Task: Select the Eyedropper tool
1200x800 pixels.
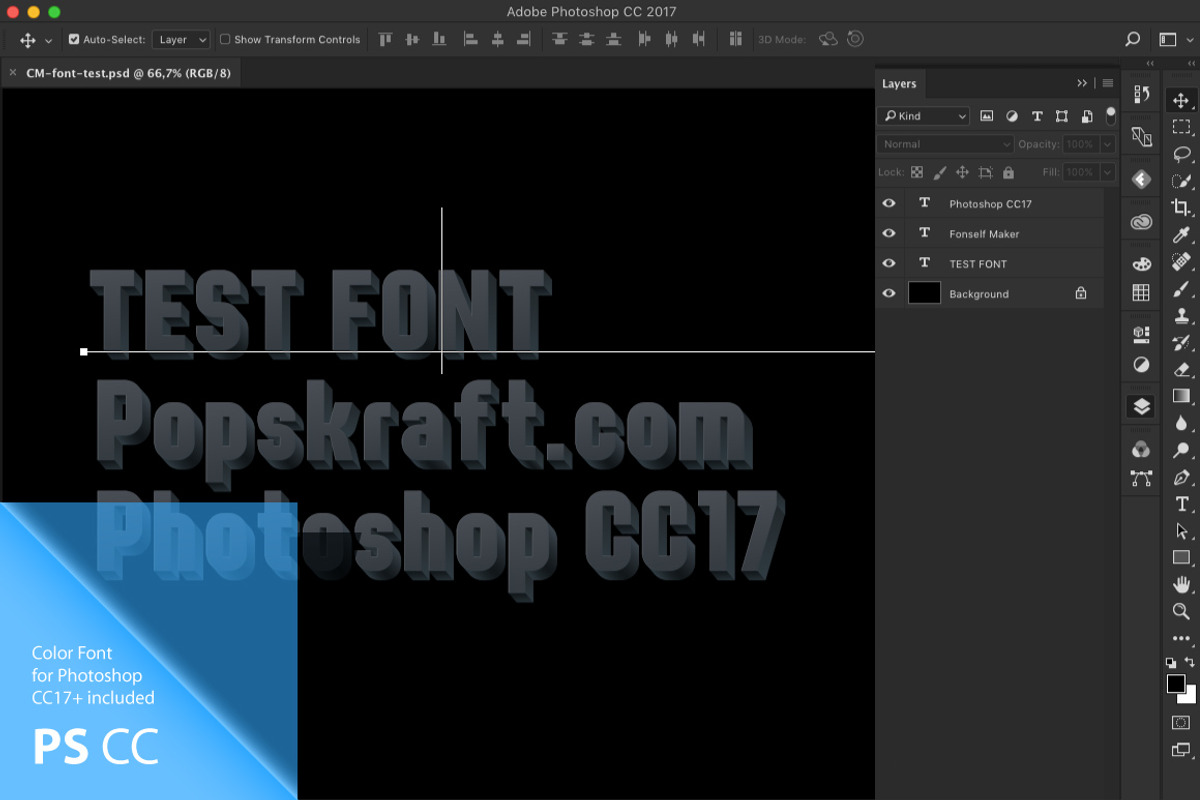Action: pos(1181,235)
